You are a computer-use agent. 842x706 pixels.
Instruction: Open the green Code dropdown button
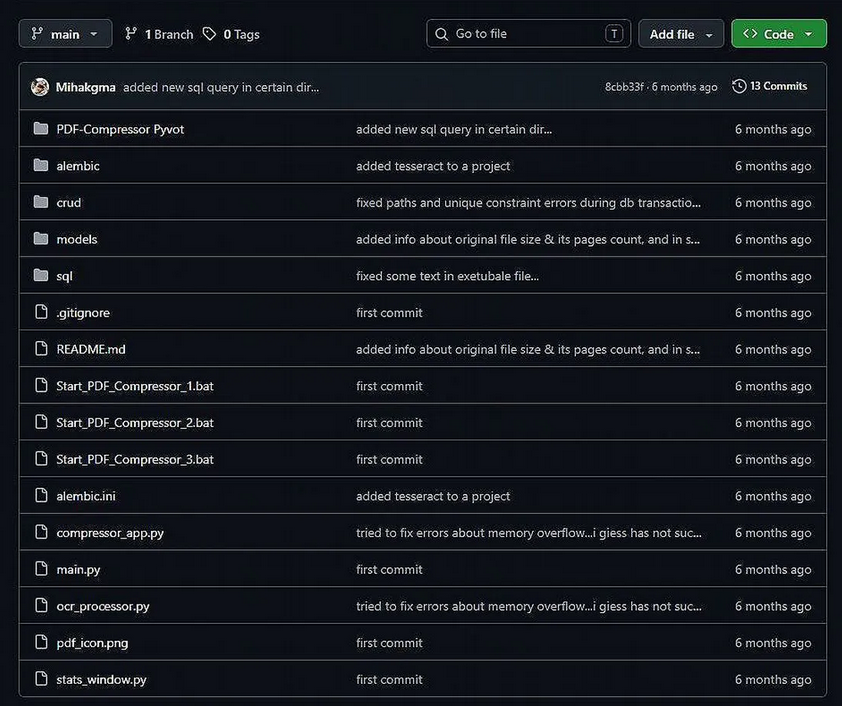(x=779, y=34)
